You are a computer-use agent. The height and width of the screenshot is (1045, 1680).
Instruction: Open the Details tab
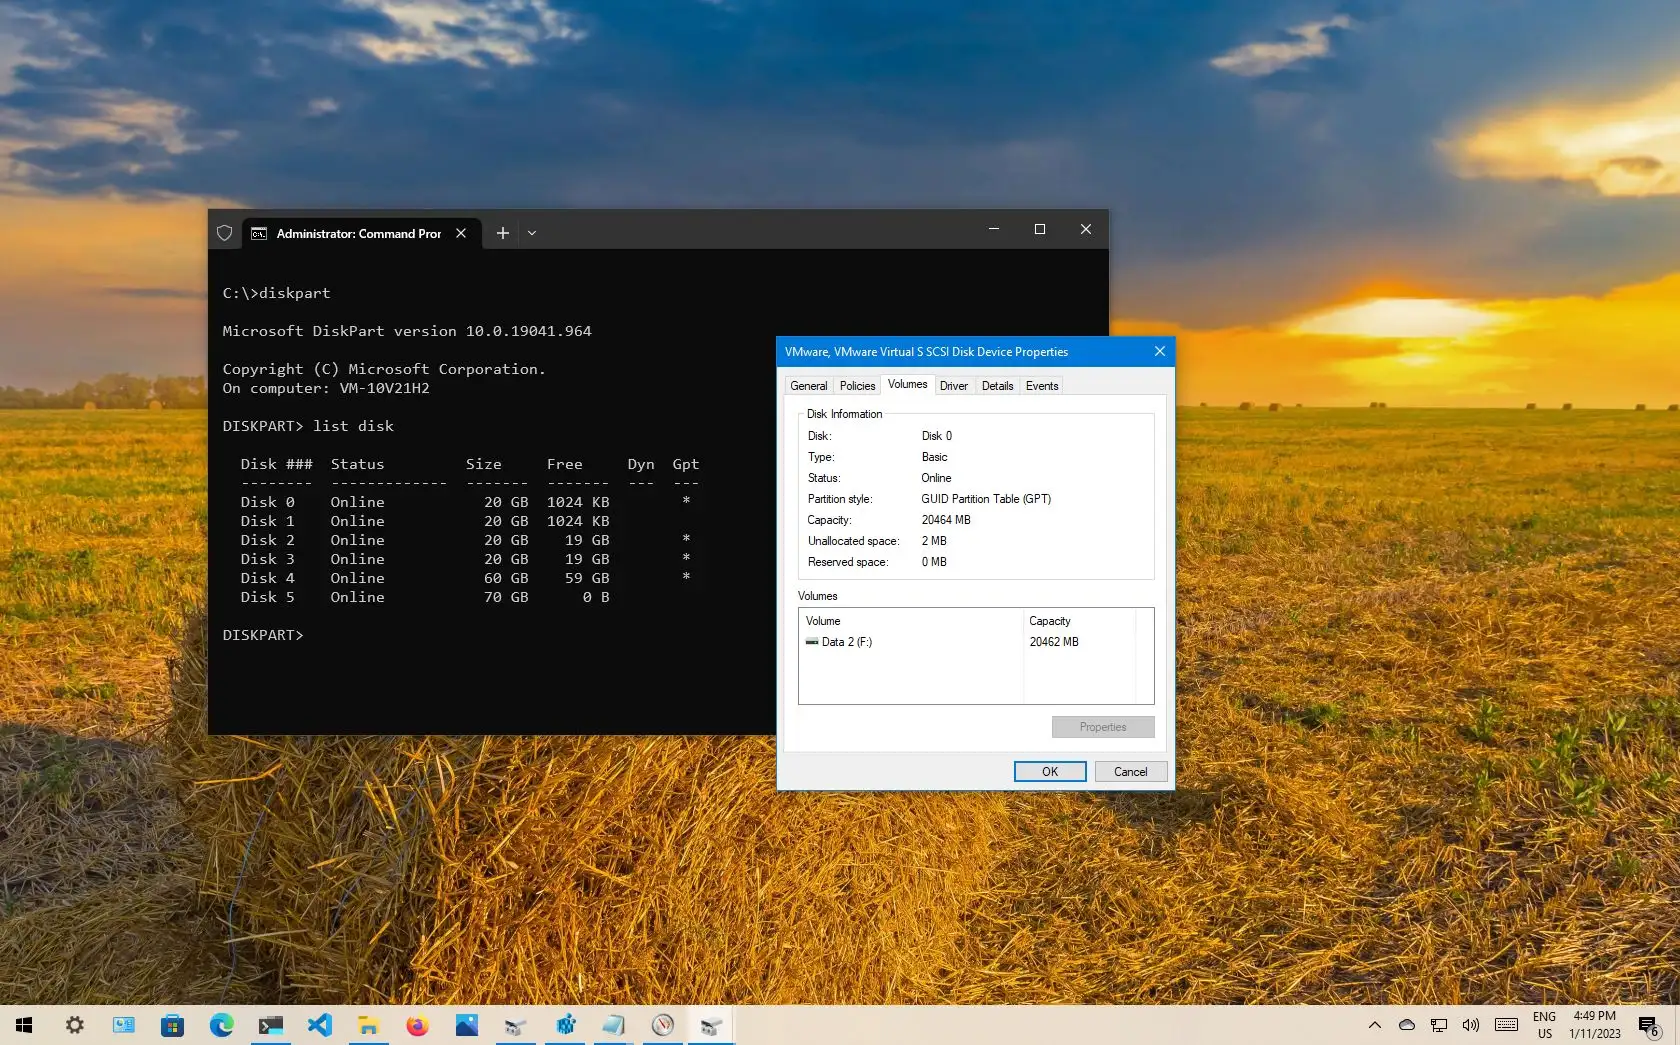pyautogui.click(x=997, y=386)
